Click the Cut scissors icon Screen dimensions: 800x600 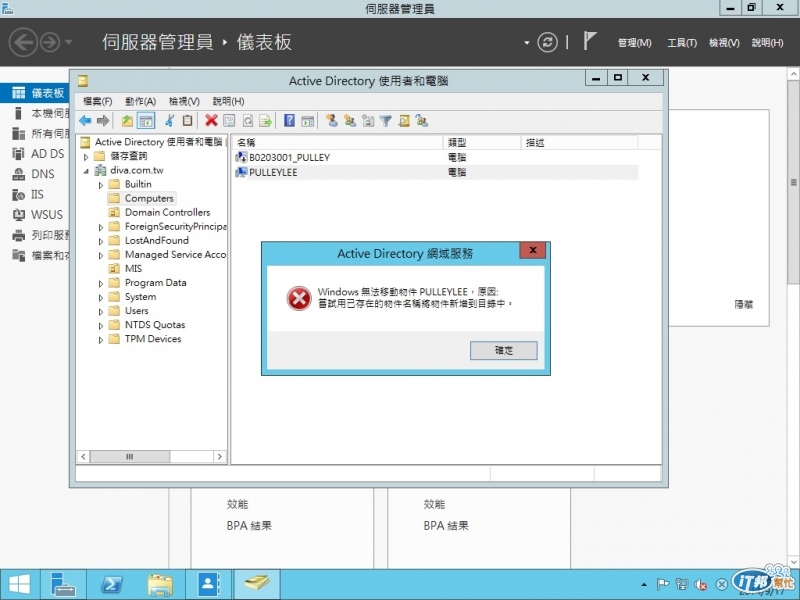[x=169, y=121]
